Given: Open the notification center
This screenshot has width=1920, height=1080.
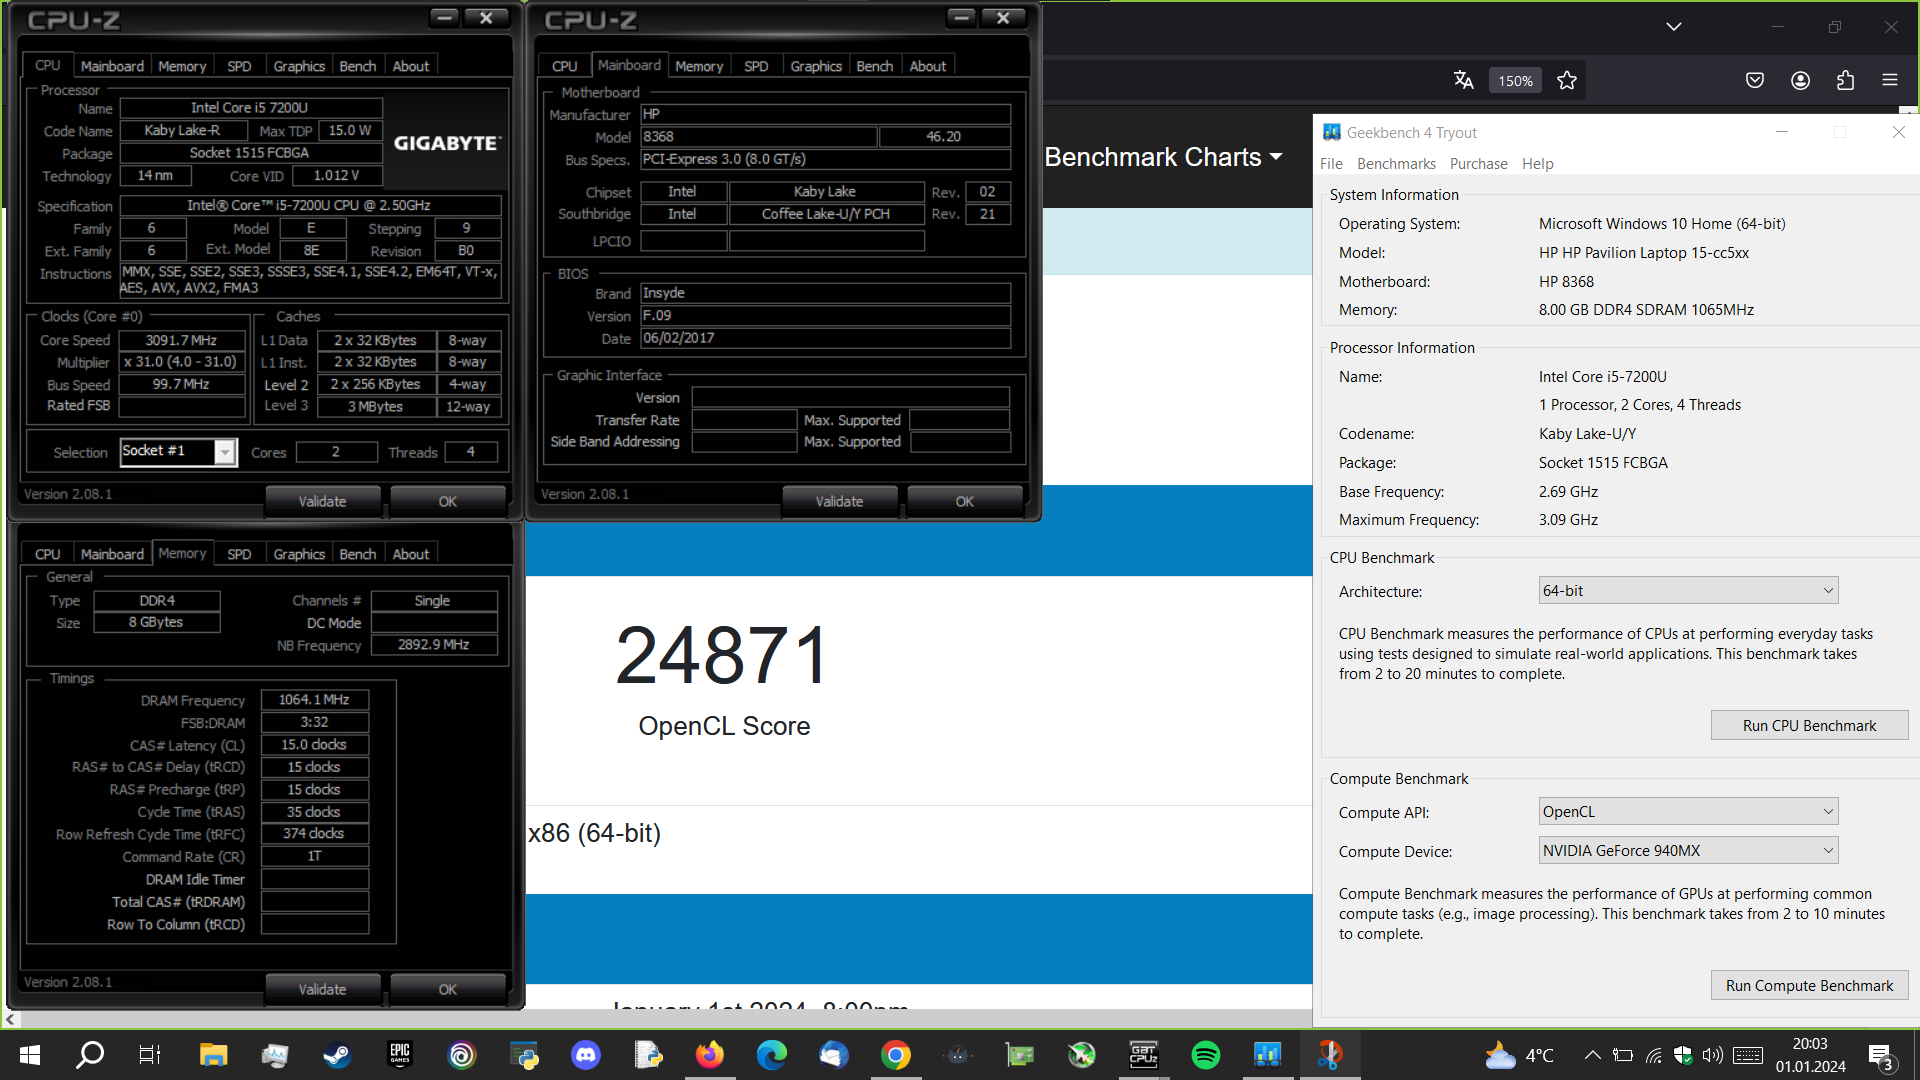Looking at the screenshot, I should 1881,1056.
